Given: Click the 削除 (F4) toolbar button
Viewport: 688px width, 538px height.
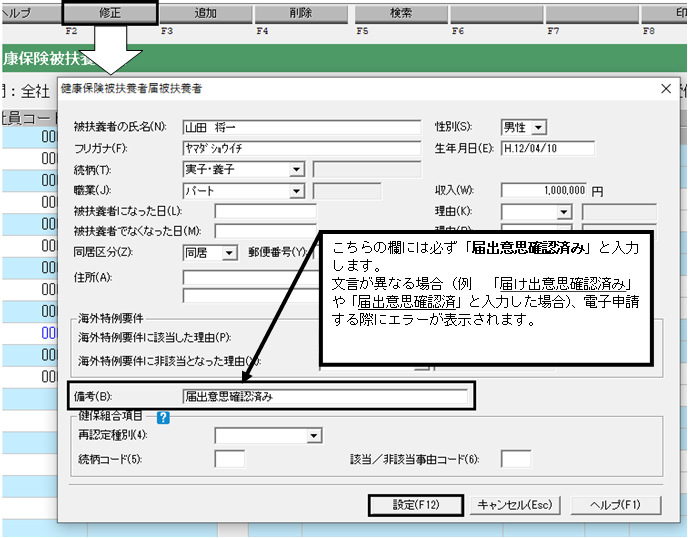Looking at the screenshot, I should (301, 13).
